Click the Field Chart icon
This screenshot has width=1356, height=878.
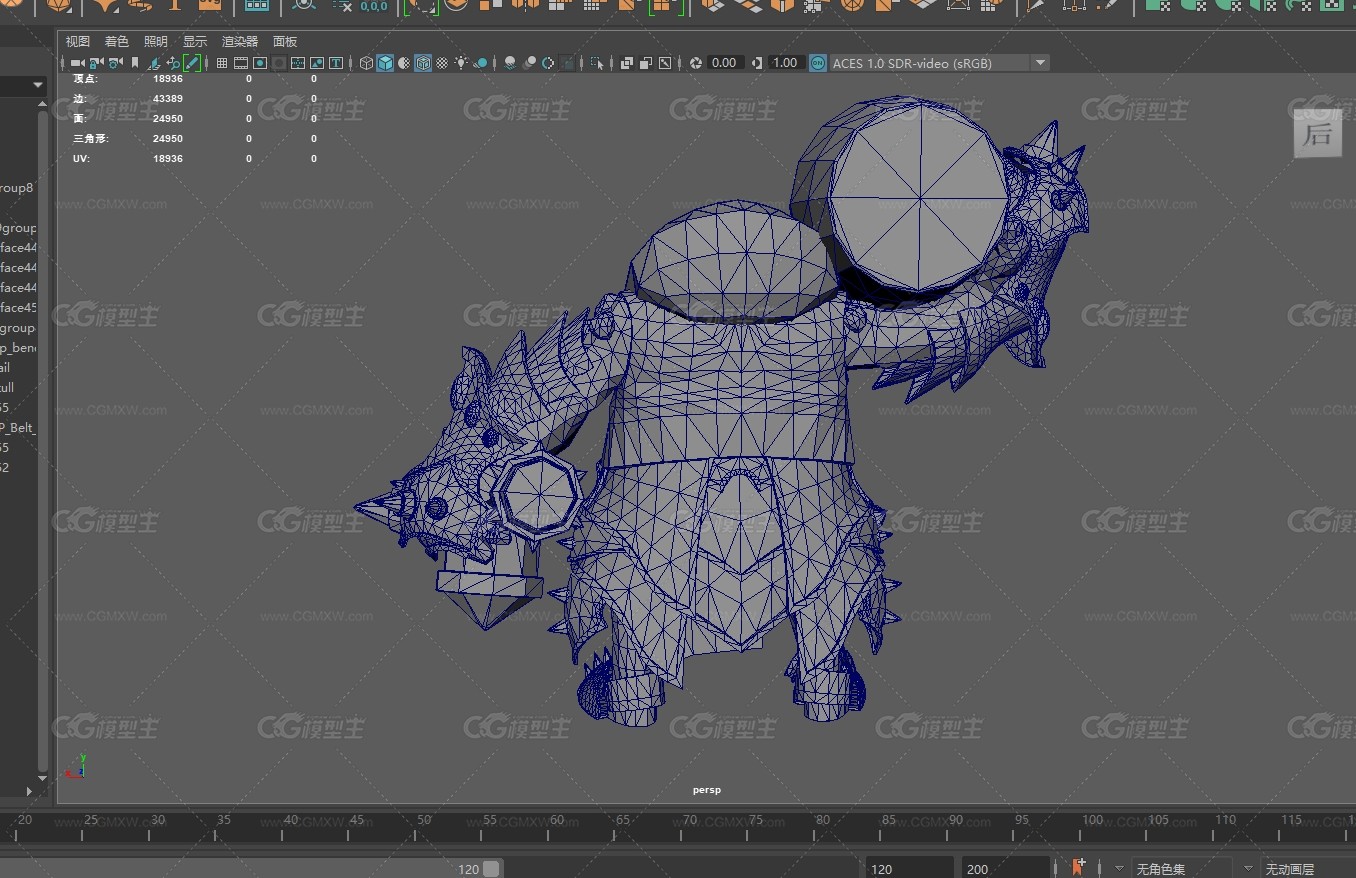[298, 63]
